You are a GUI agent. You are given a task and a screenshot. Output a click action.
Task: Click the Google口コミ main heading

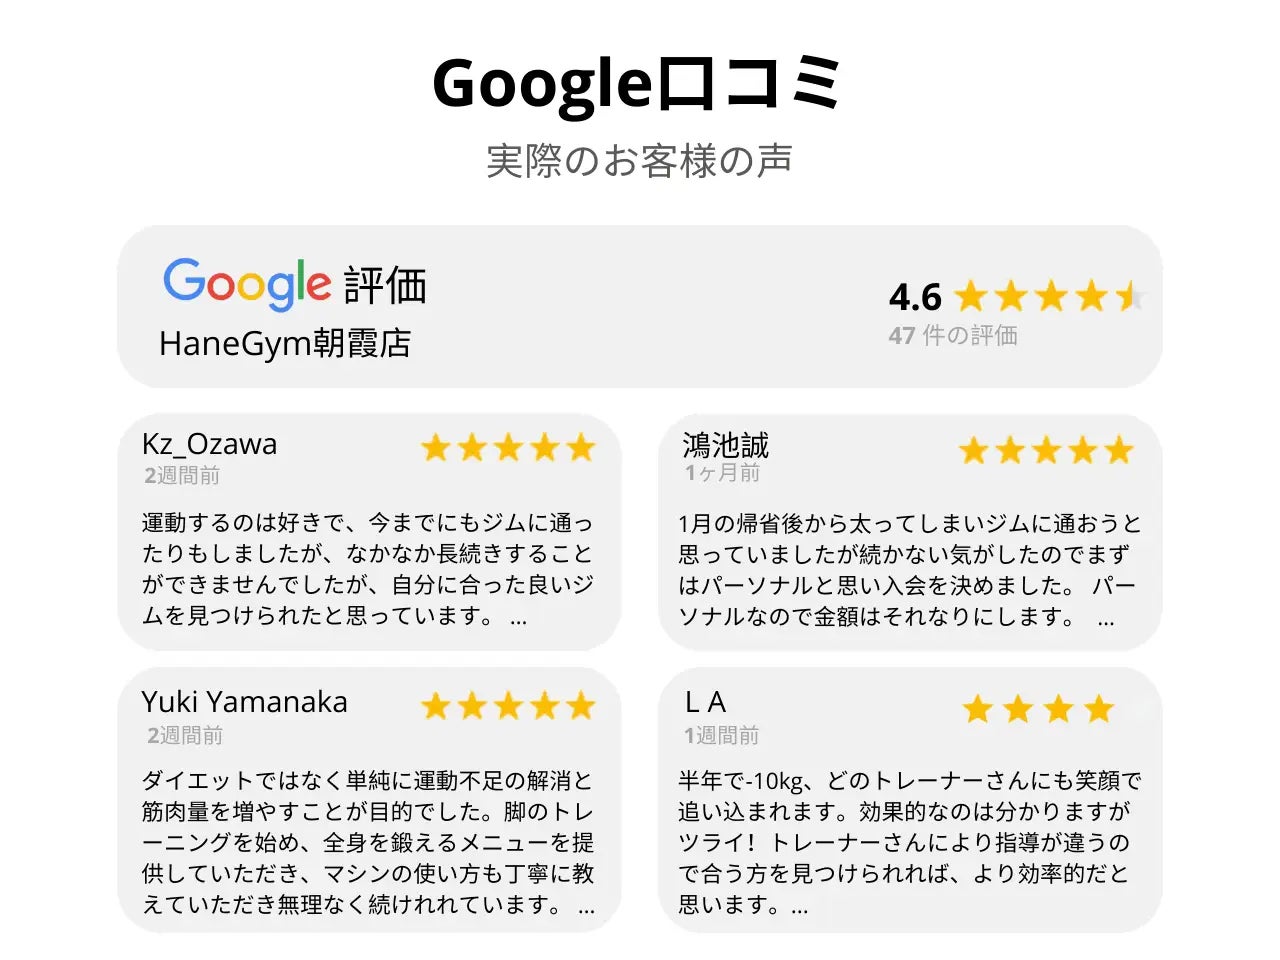click(638, 84)
